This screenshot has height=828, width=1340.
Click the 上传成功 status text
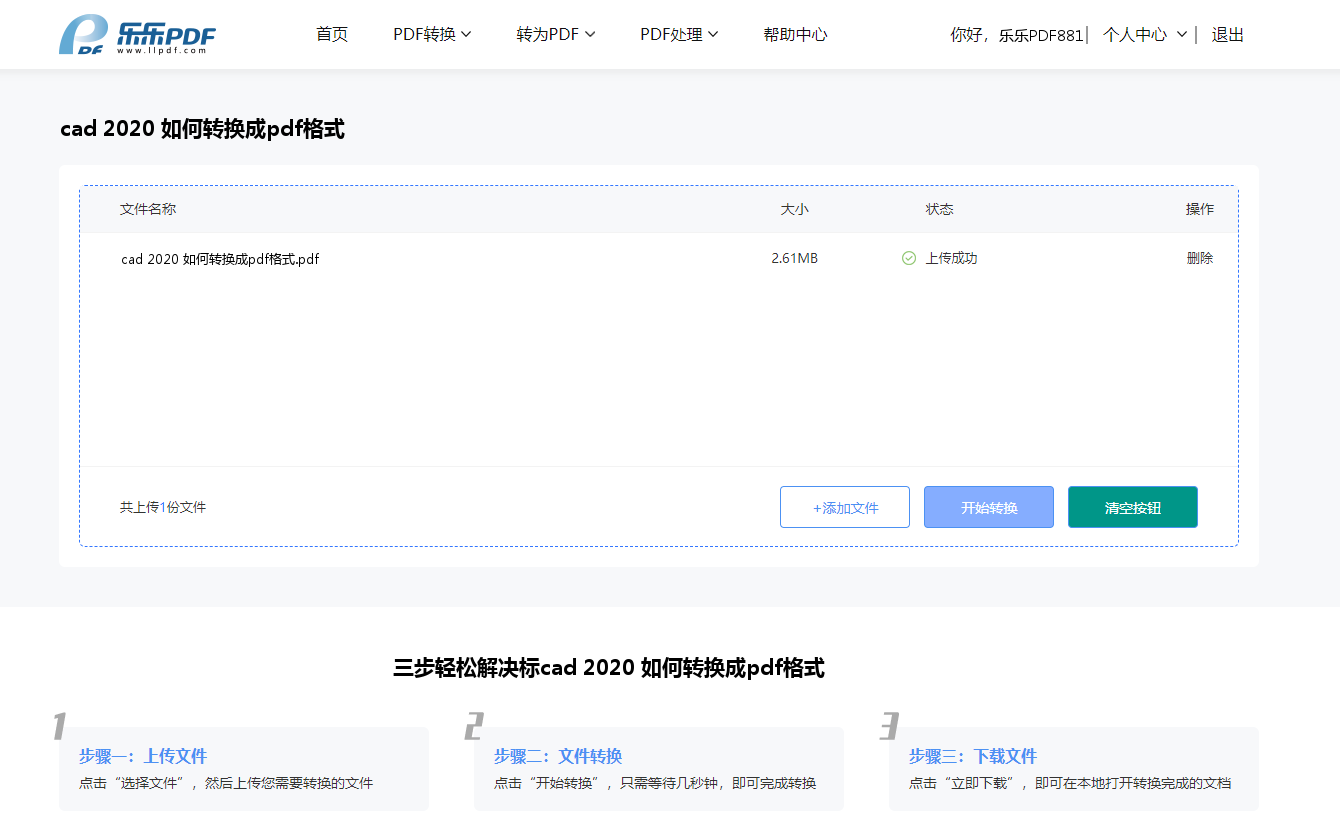point(951,258)
